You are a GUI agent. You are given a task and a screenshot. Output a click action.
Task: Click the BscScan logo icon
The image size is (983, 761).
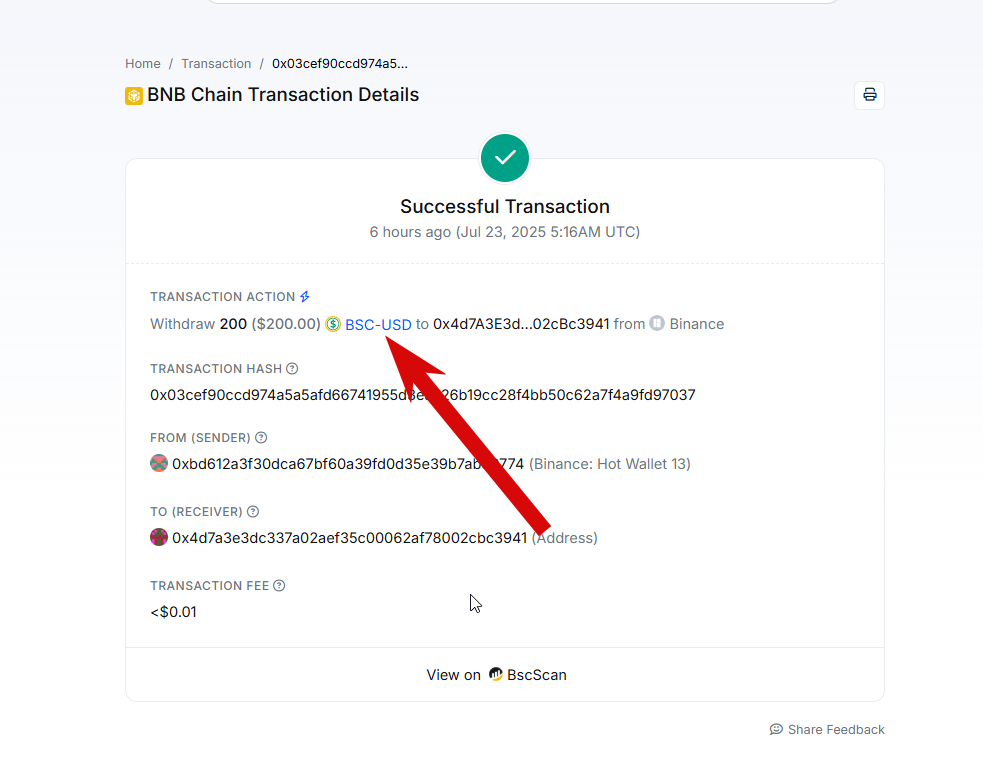tap(496, 674)
